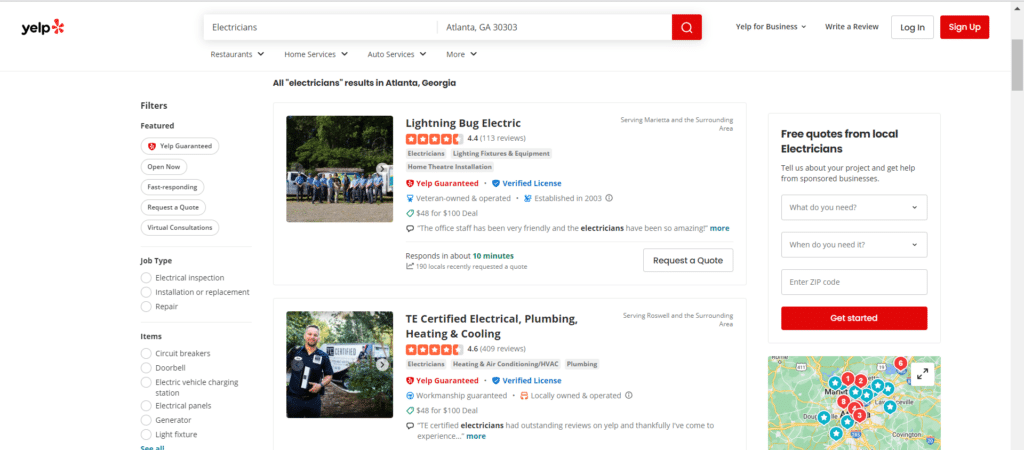Click Verified License badge icon on Lightning Bug Electric
The width and height of the screenshot is (1024, 450).
click(496, 184)
